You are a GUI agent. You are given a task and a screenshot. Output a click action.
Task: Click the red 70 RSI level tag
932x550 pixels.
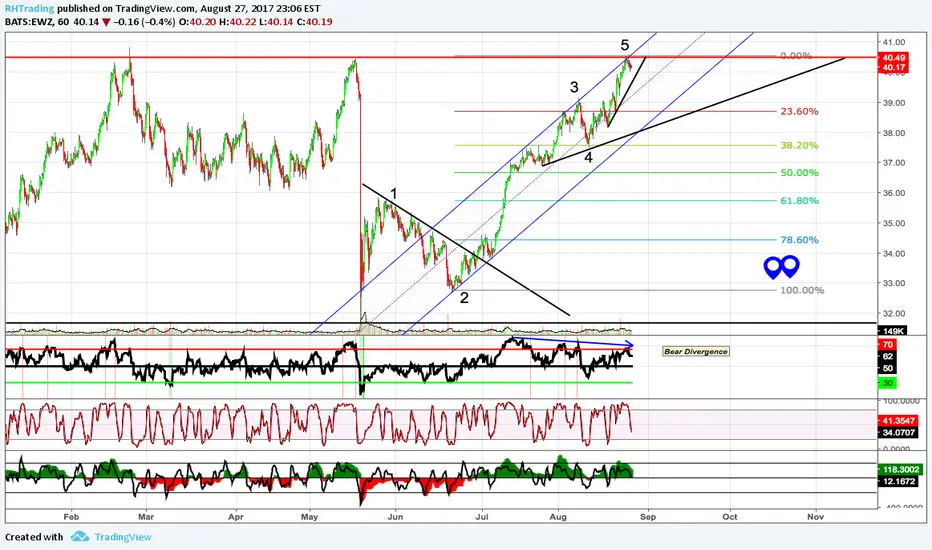[887, 345]
